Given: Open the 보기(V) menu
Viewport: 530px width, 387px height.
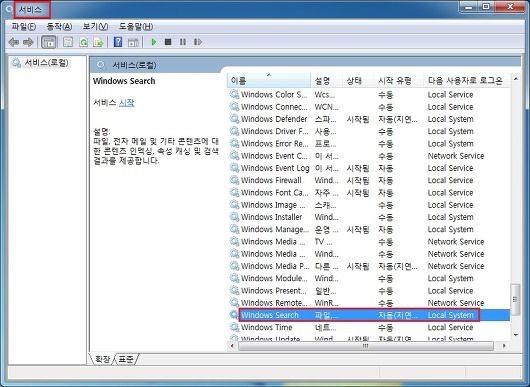Looking at the screenshot, I should coord(95,26).
